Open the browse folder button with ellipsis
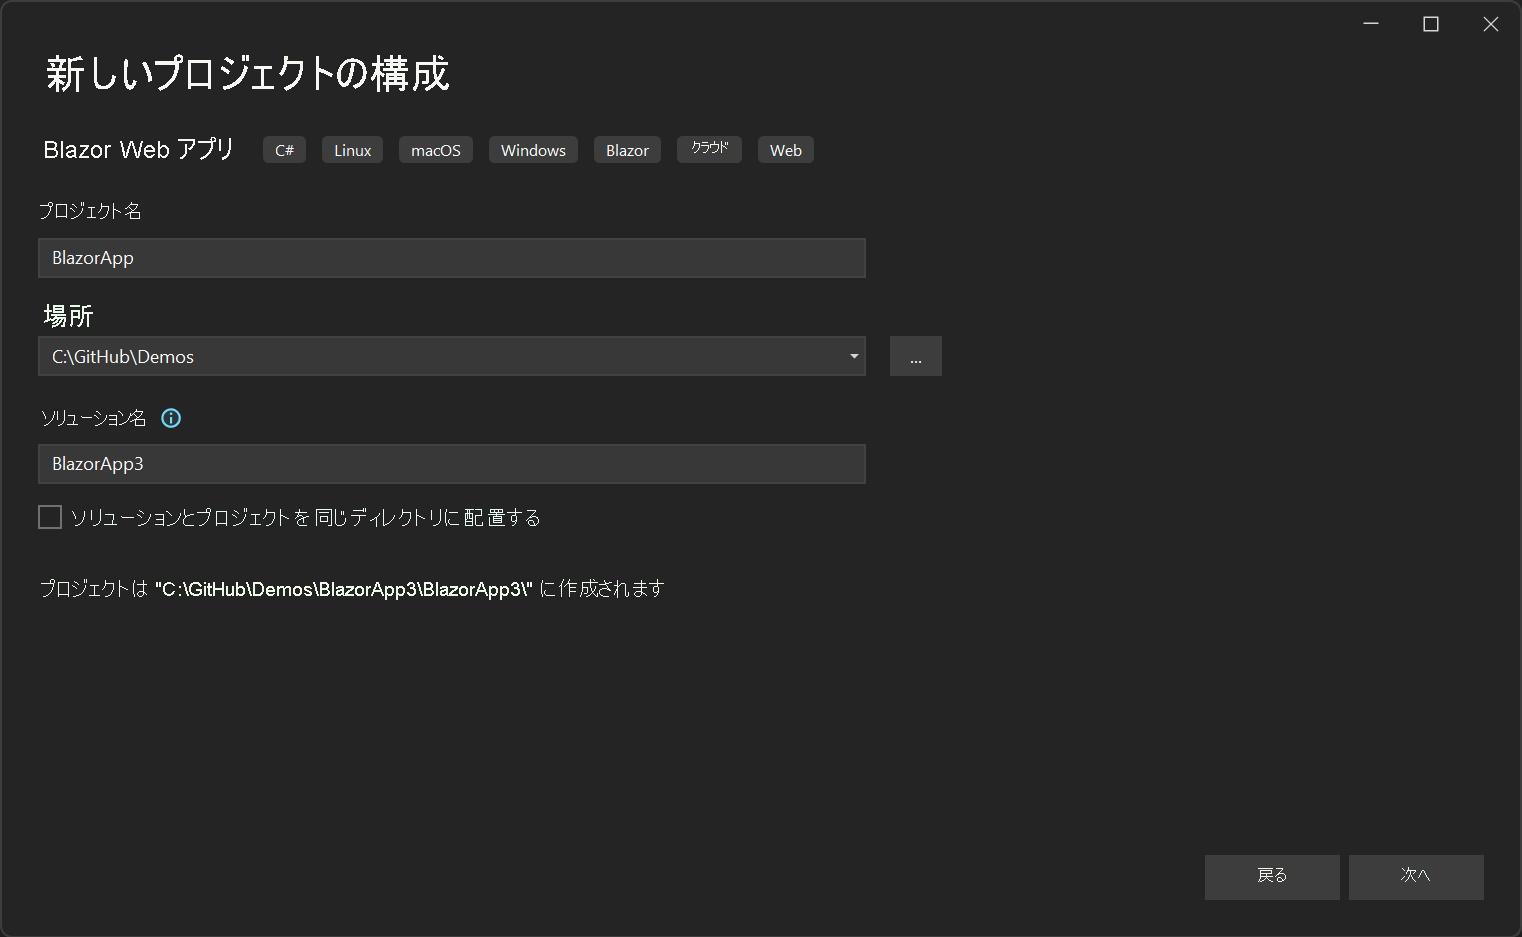The width and height of the screenshot is (1522, 937). pos(916,356)
